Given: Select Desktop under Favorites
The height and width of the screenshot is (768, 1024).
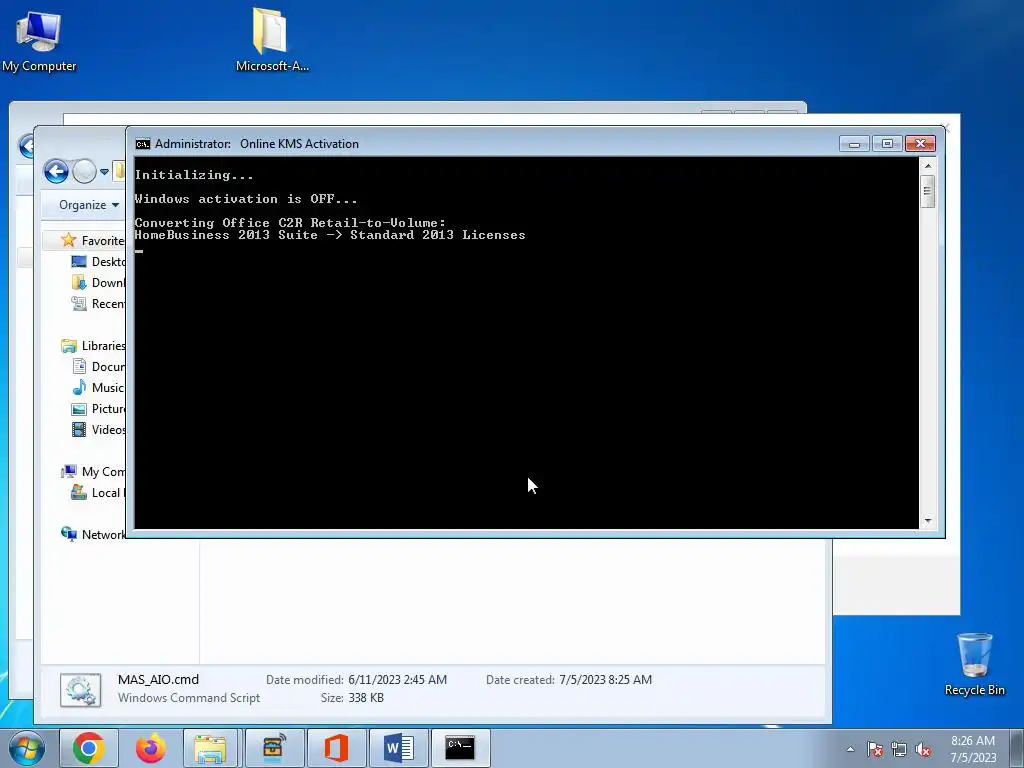Looking at the screenshot, I should tap(98, 262).
